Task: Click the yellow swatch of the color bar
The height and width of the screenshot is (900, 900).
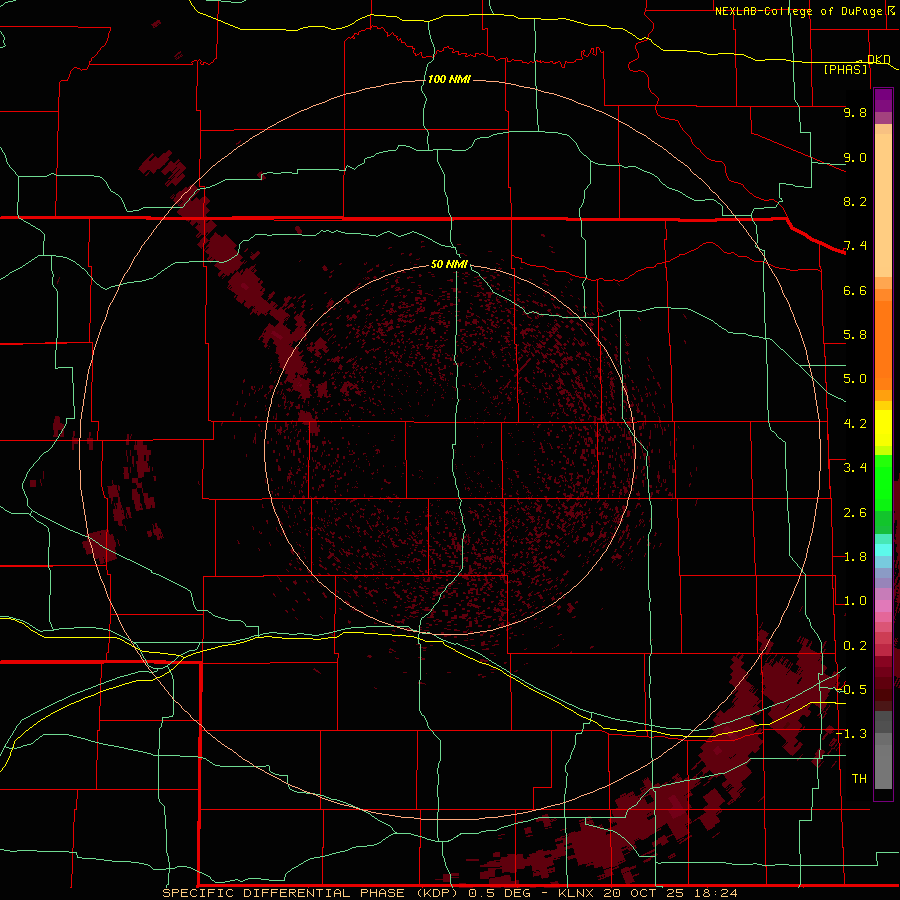Action: pos(883,428)
